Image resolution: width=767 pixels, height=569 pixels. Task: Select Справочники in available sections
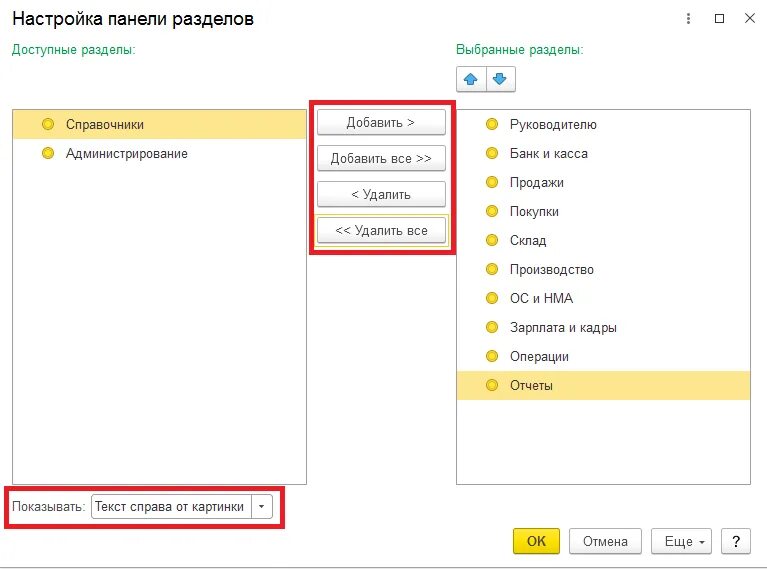(x=159, y=124)
